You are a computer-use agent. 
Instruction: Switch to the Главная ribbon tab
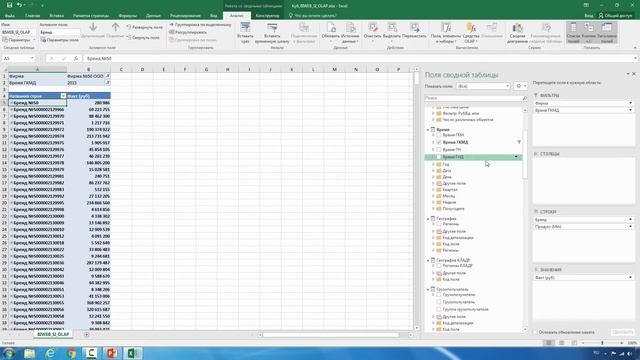pyautogui.click(x=33, y=16)
